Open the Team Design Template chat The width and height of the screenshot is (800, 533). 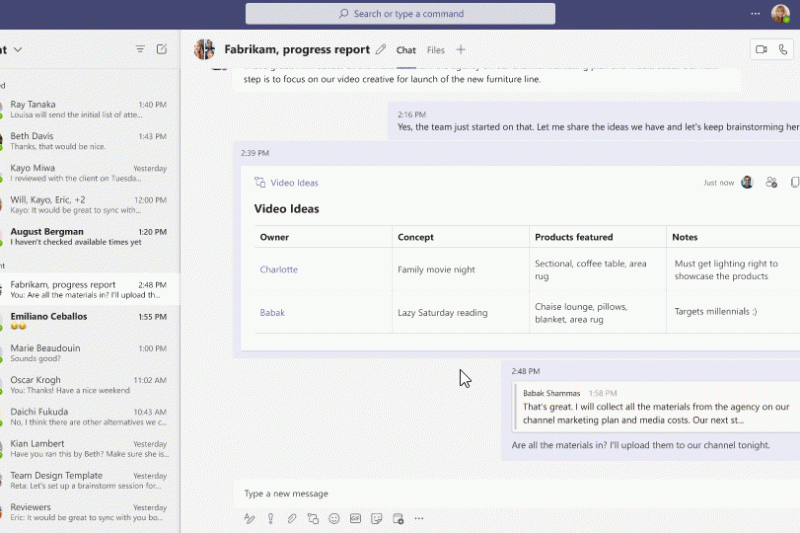(x=90, y=480)
